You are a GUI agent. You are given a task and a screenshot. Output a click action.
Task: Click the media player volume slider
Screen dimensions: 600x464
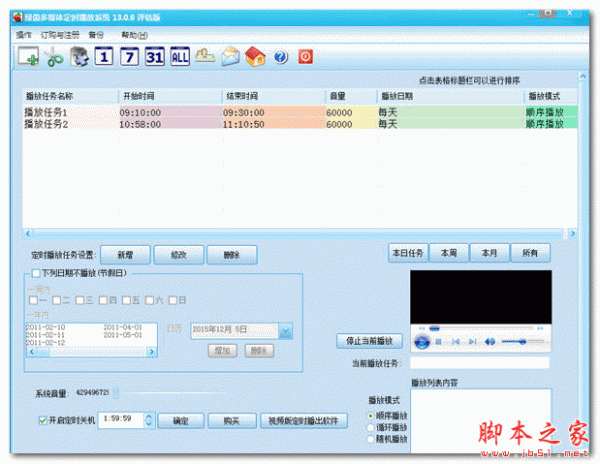coord(522,341)
